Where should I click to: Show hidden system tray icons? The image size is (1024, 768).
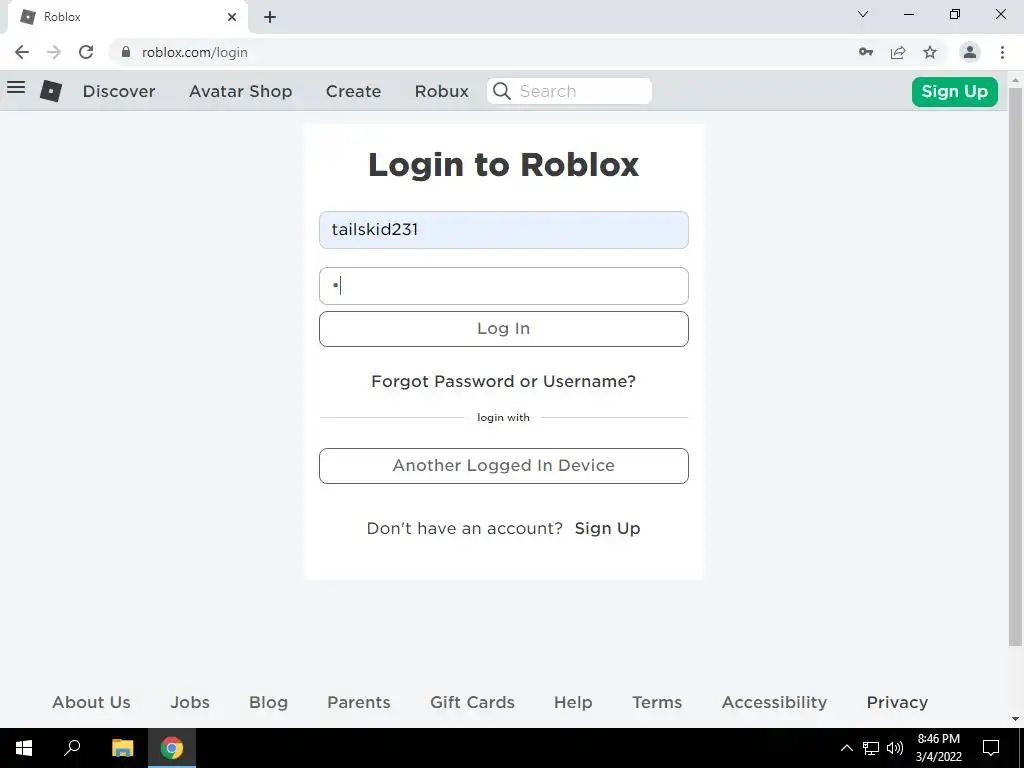pyautogui.click(x=846, y=748)
